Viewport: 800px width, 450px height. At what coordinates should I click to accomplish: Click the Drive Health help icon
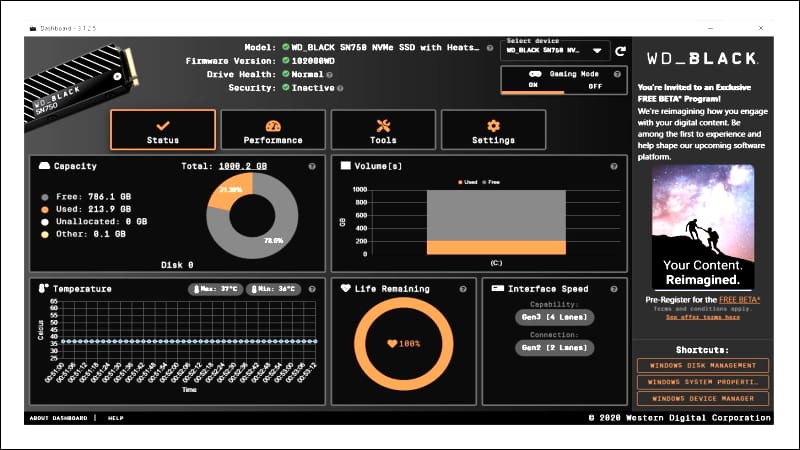coord(330,75)
